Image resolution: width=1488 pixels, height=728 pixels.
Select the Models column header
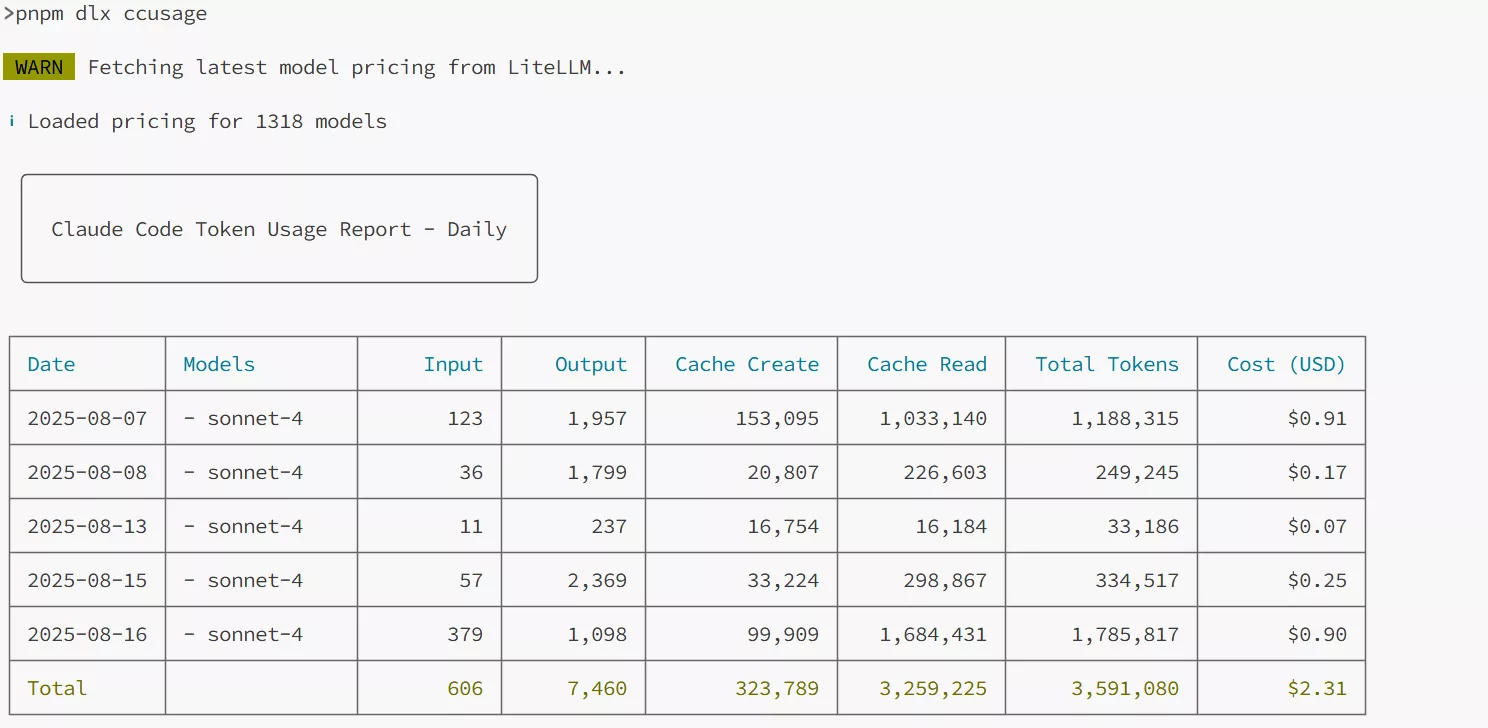tap(219, 365)
